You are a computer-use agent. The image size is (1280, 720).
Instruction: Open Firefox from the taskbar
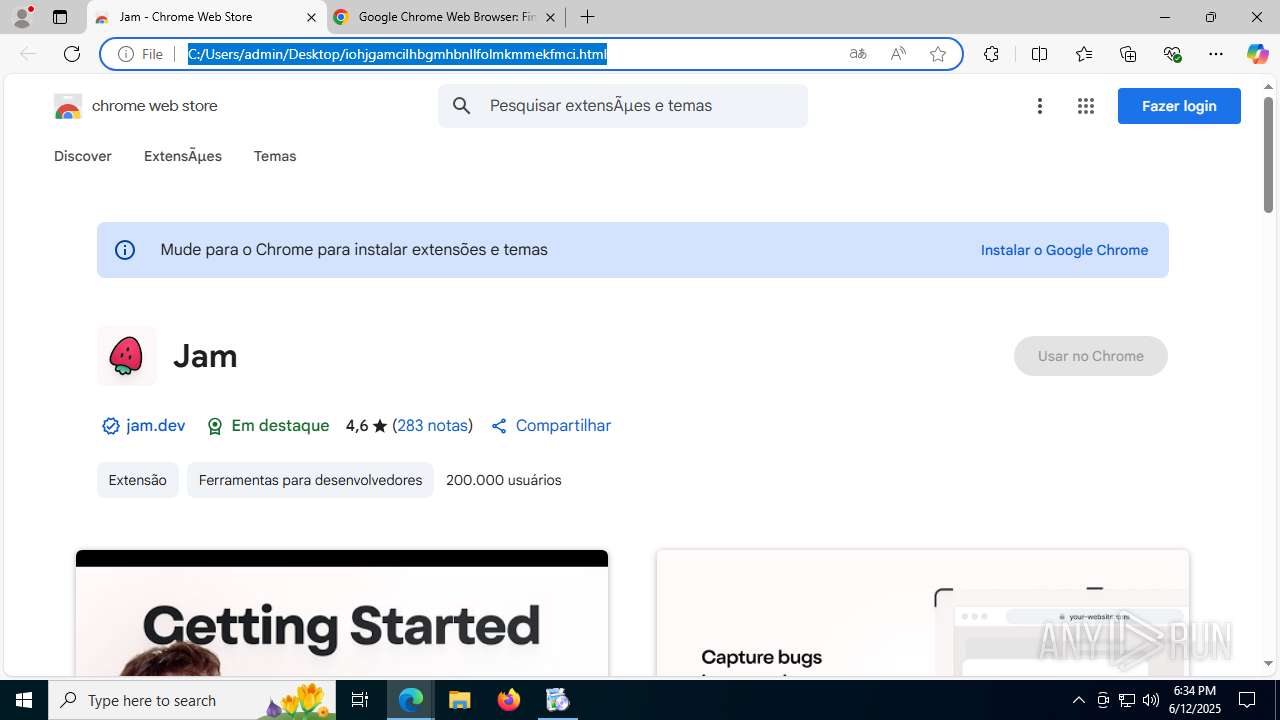tap(509, 700)
